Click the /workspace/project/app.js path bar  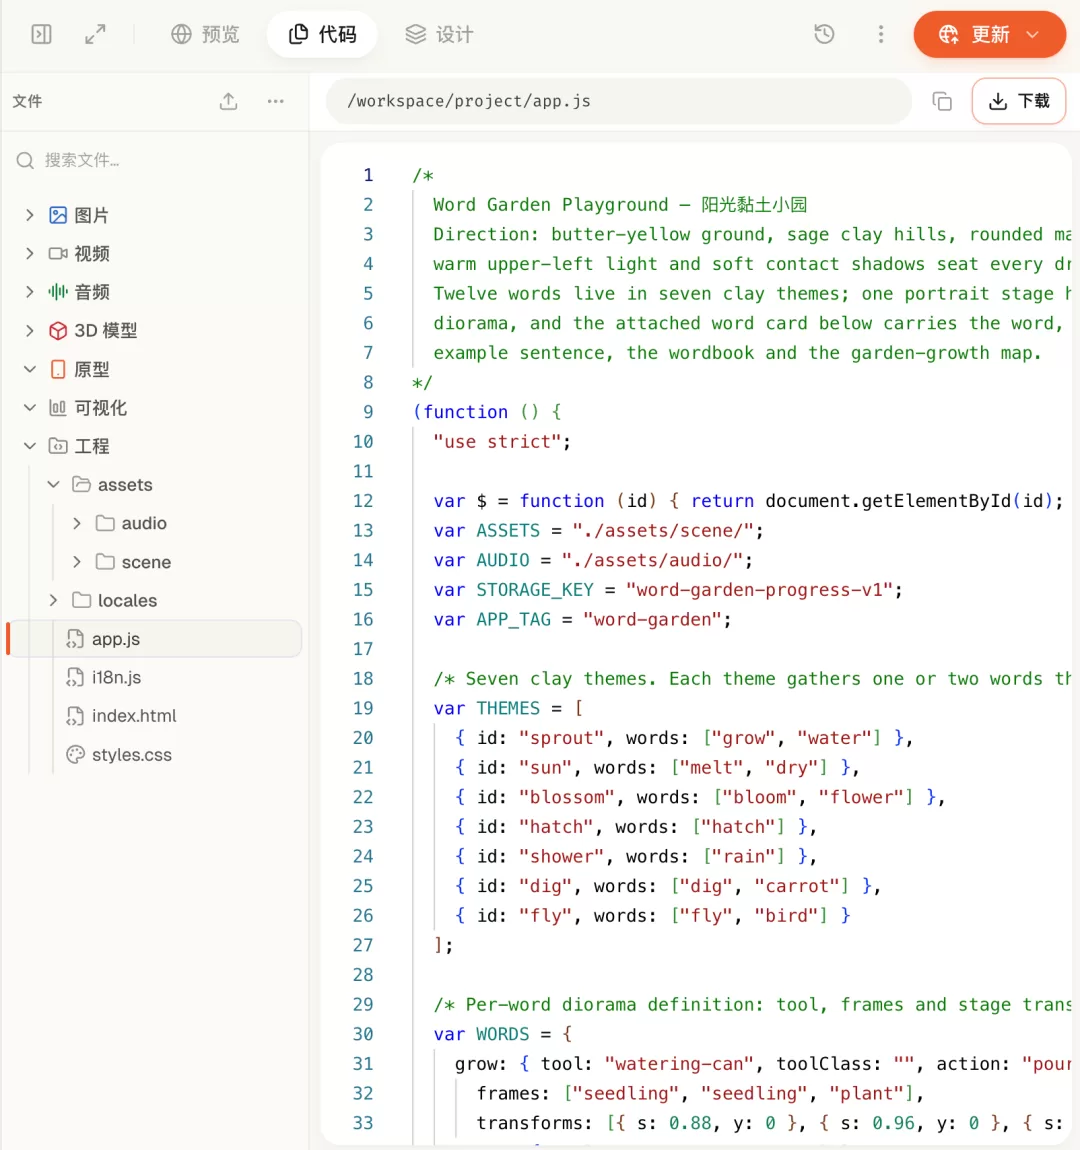(x=618, y=101)
